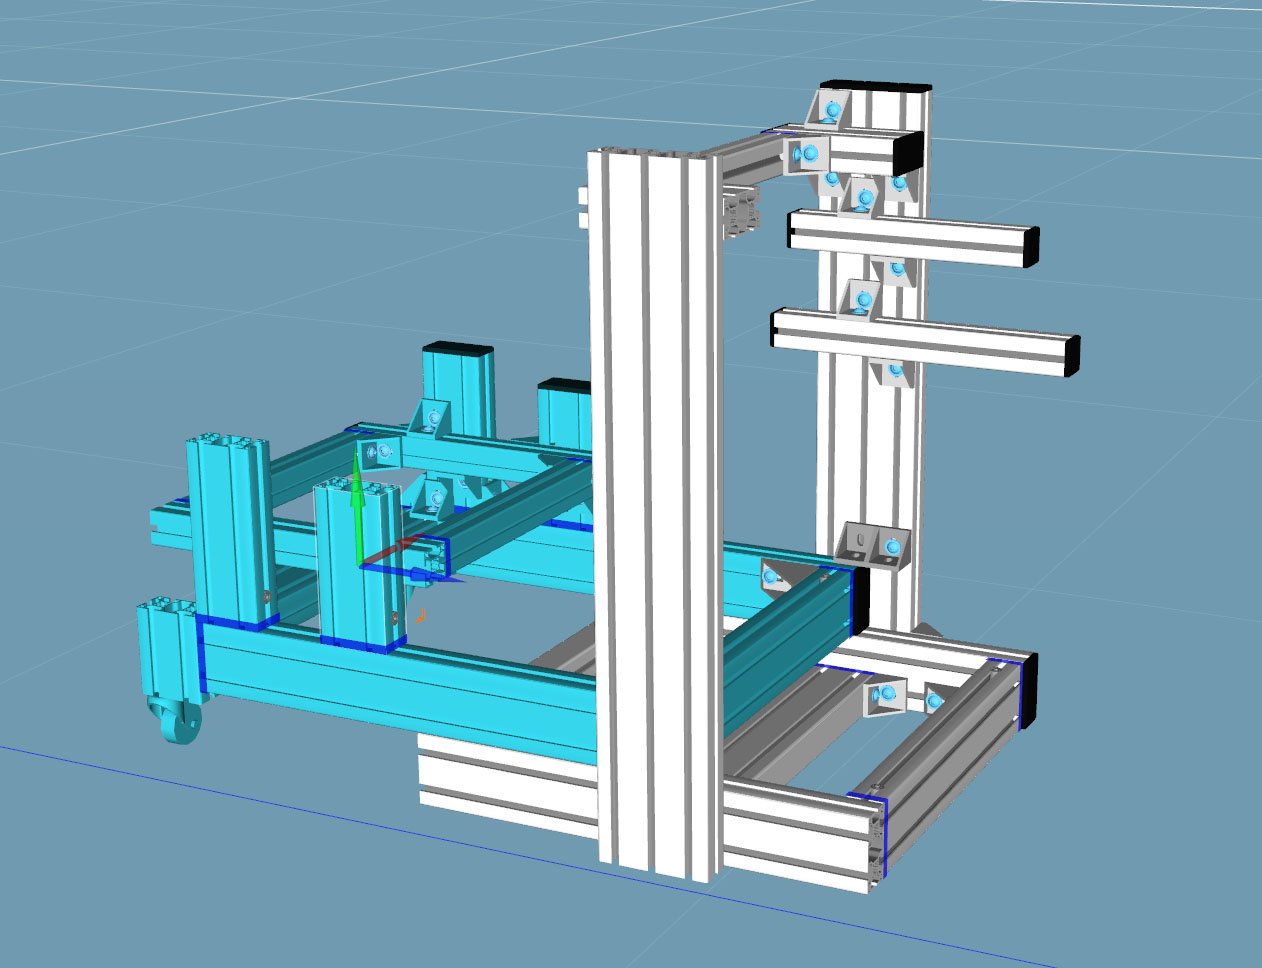Click the topmost corner bracket with blue bolt

(x=829, y=108)
